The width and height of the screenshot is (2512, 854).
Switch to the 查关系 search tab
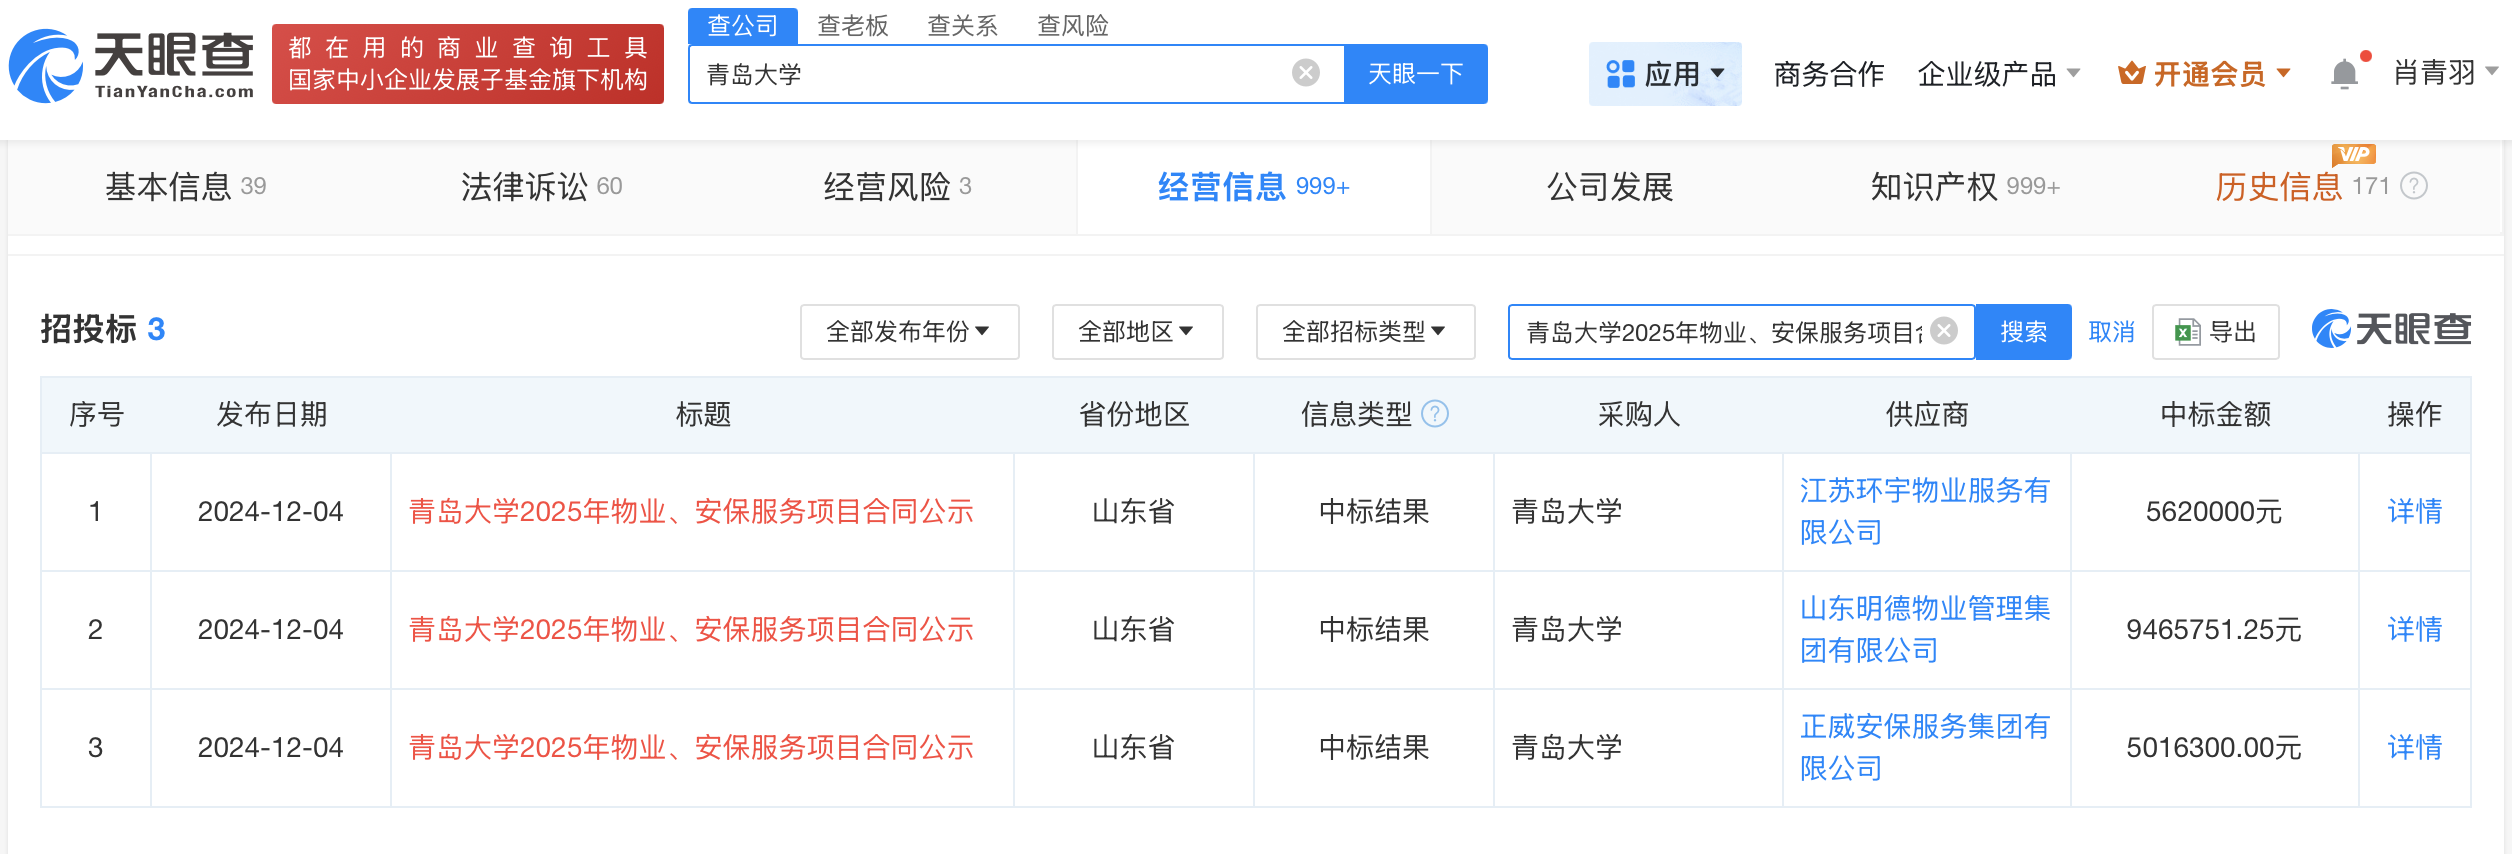point(963,26)
